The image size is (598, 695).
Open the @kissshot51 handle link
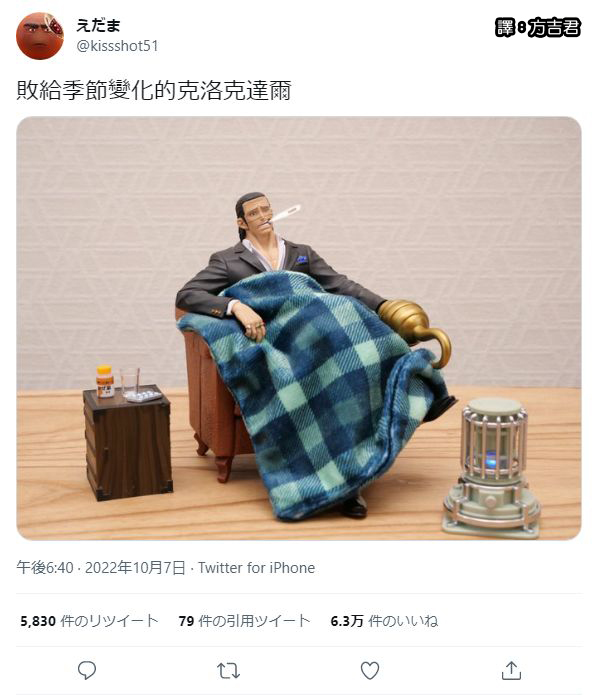117,46
